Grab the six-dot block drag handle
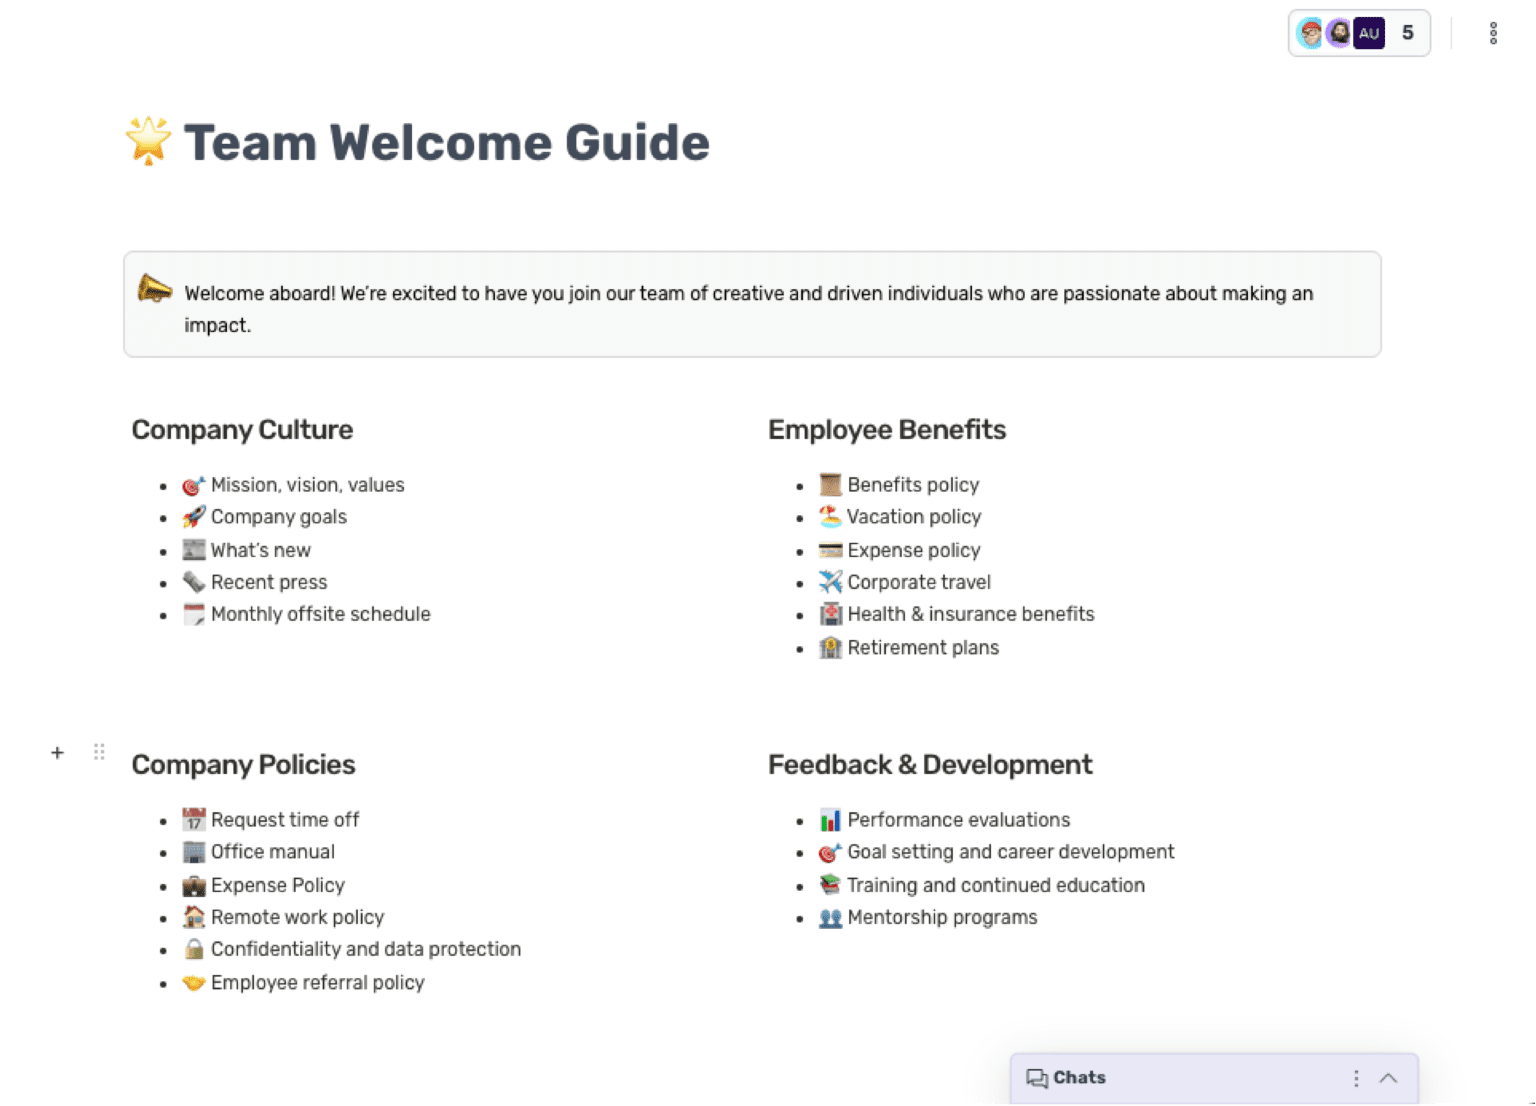 point(99,752)
